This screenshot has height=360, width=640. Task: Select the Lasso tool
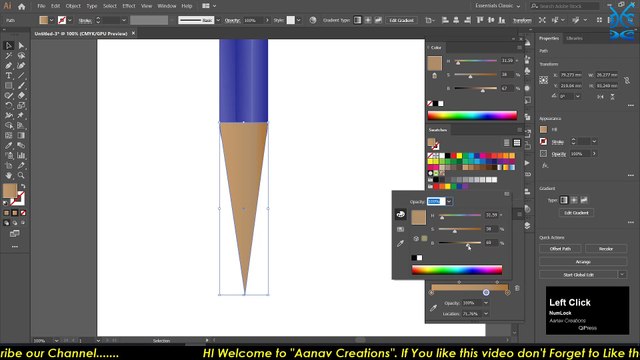(21, 56)
